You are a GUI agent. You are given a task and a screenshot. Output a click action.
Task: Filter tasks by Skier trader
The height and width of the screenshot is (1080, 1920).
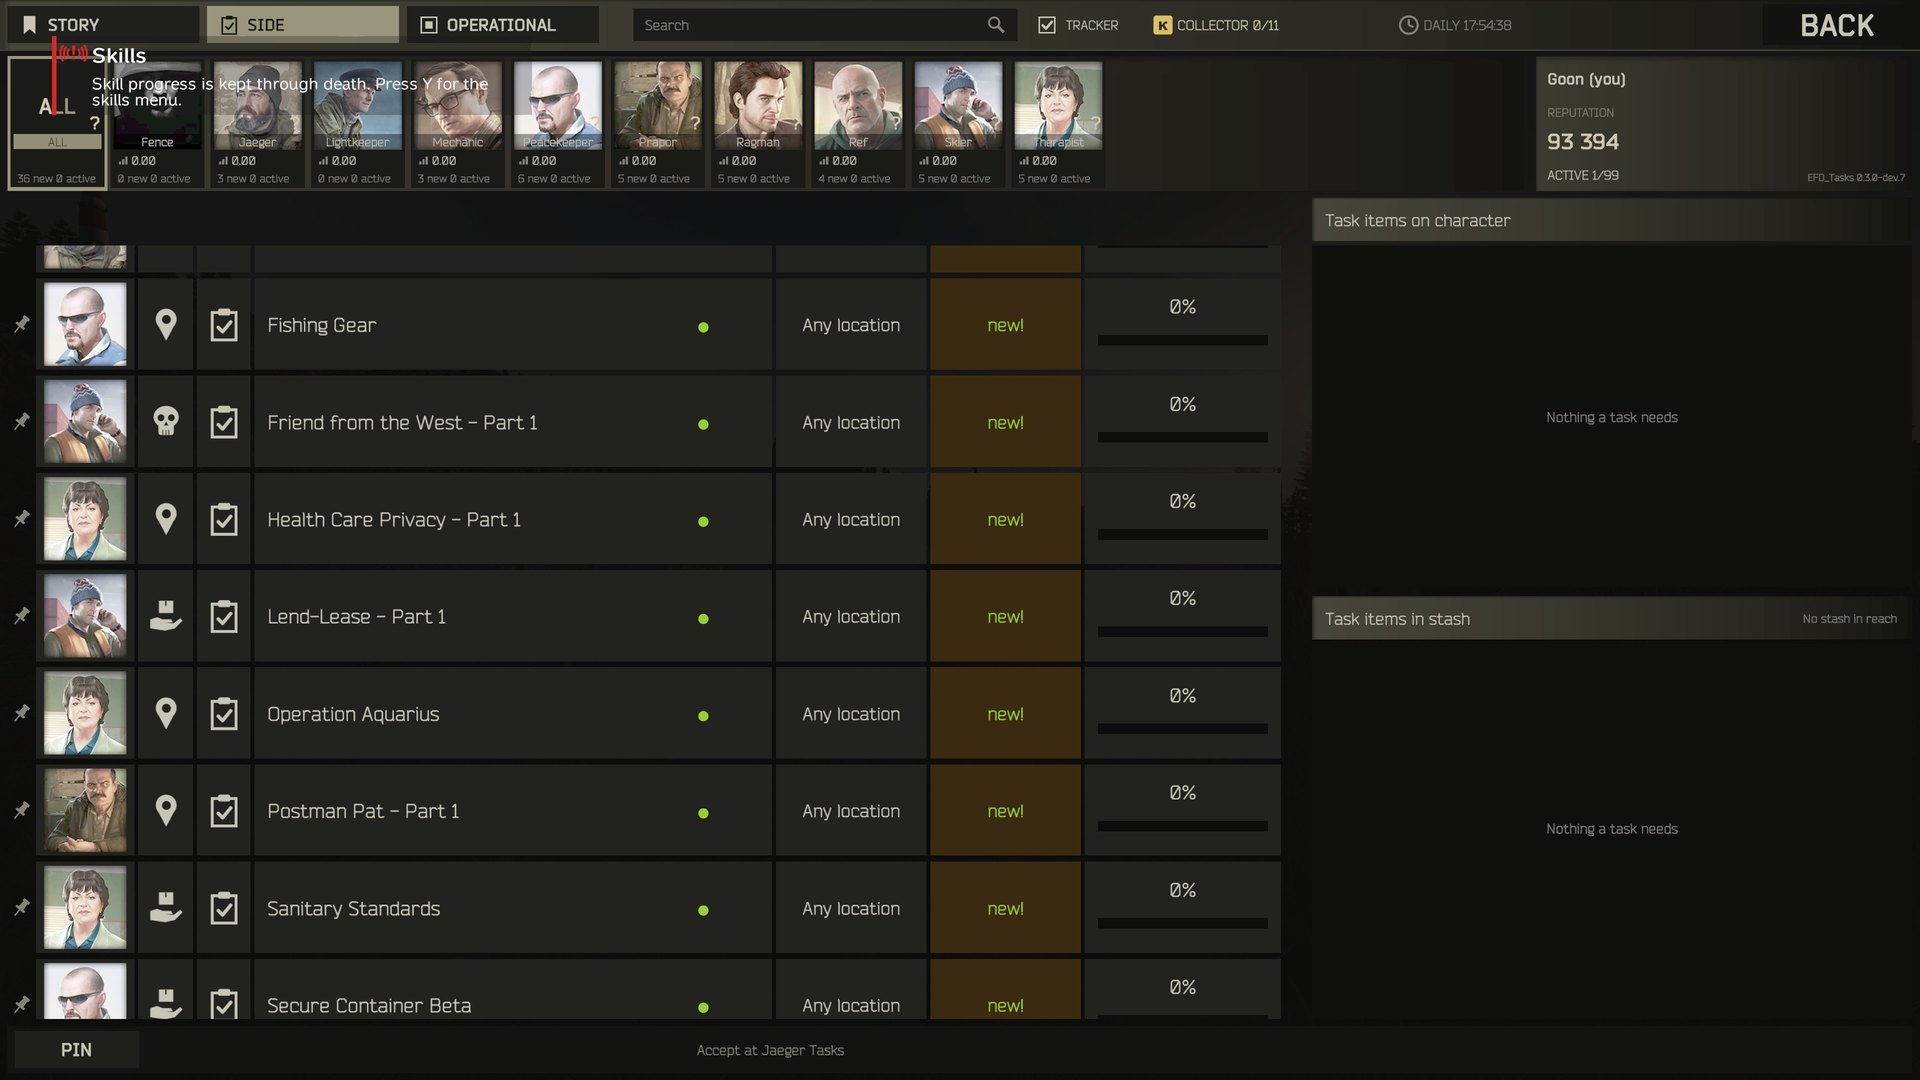click(957, 123)
